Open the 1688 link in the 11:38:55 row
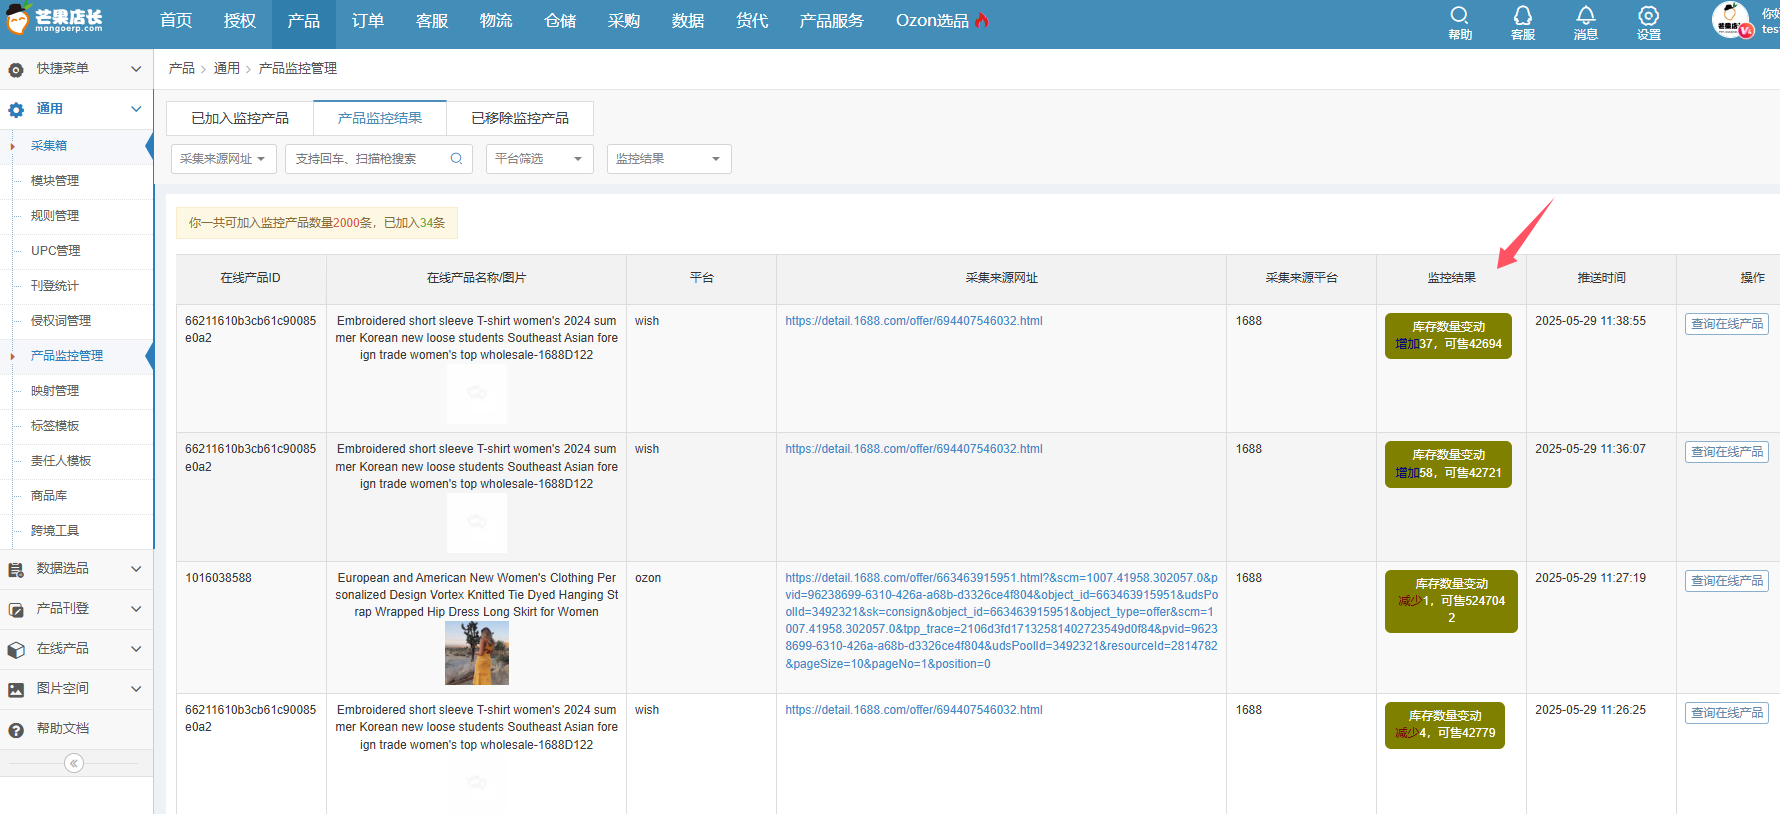The image size is (1780, 814). coord(914,321)
